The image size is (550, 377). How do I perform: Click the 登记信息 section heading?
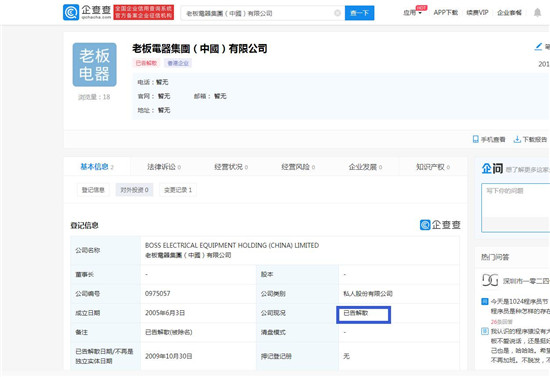tap(84, 225)
